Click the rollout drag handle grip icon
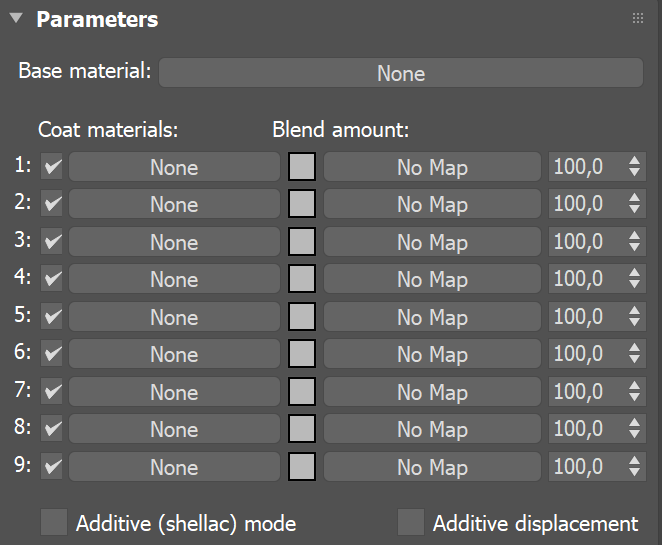 click(637, 19)
